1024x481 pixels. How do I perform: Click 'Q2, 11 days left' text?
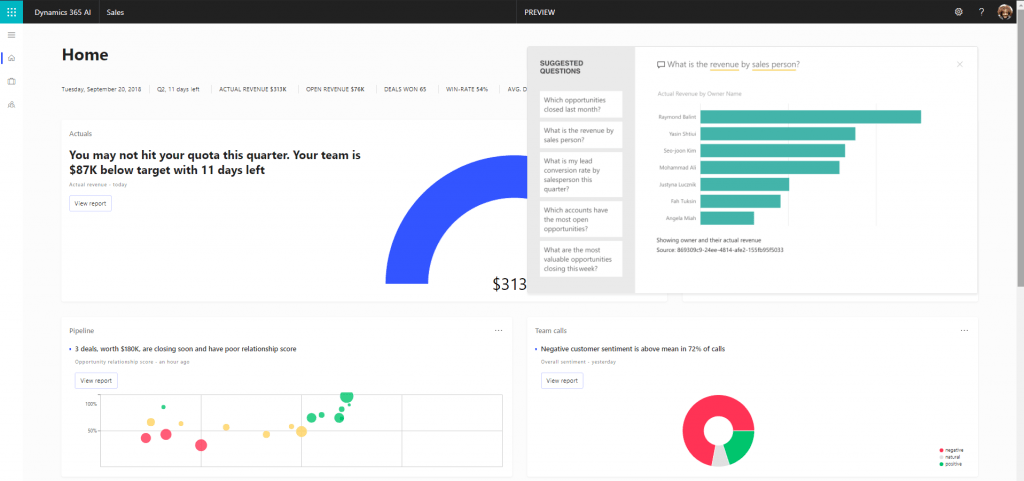(178, 89)
